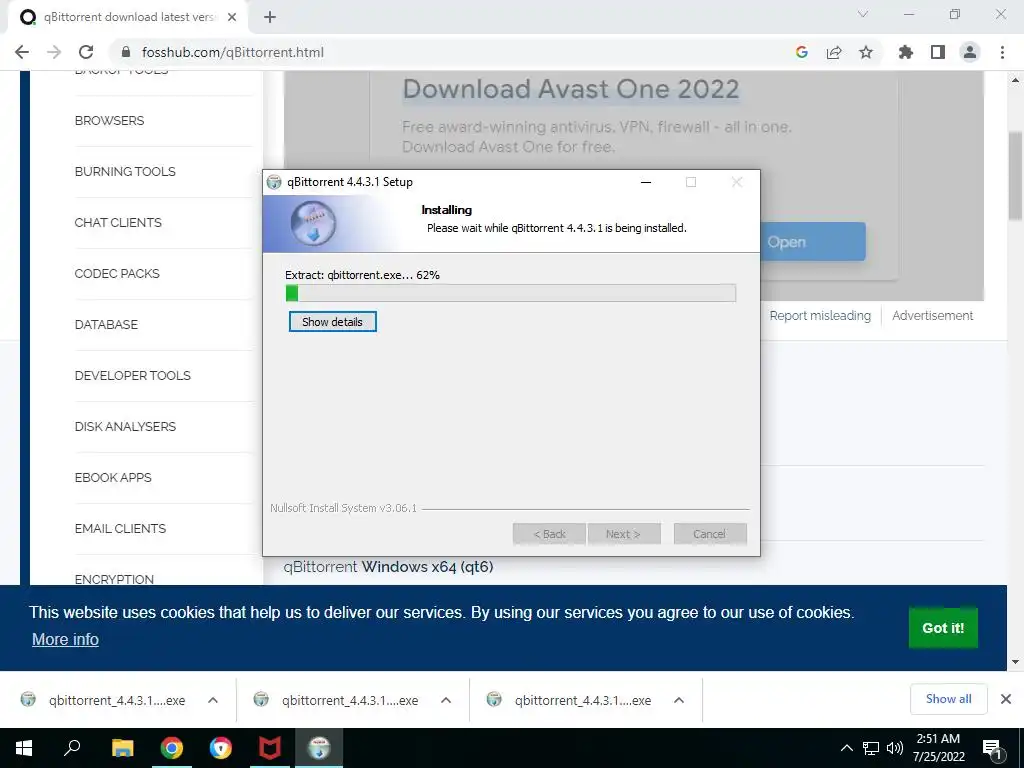1024x768 pixels.
Task: Open DATABASE category
Action: pyautogui.click(x=106, y=325)
